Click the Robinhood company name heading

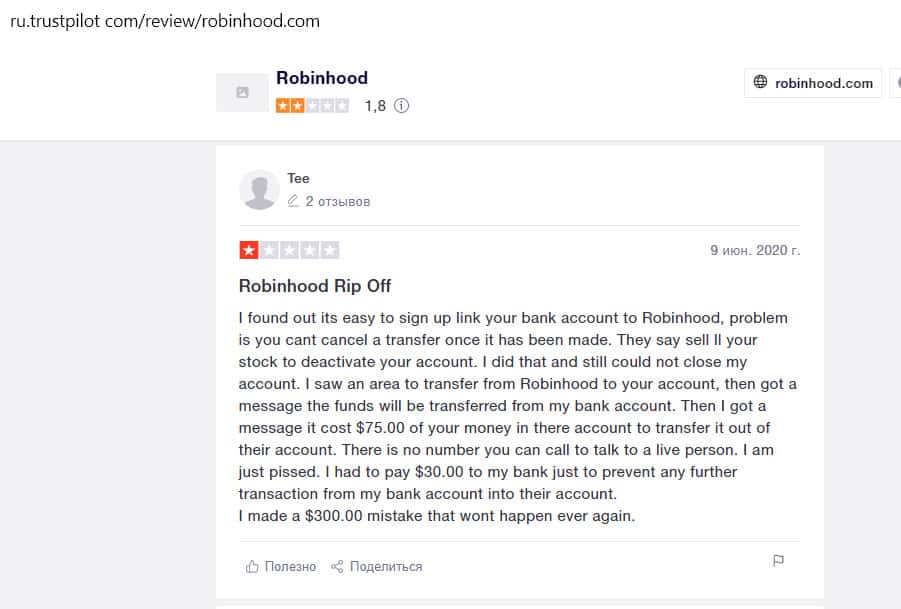tap(322, 78)
